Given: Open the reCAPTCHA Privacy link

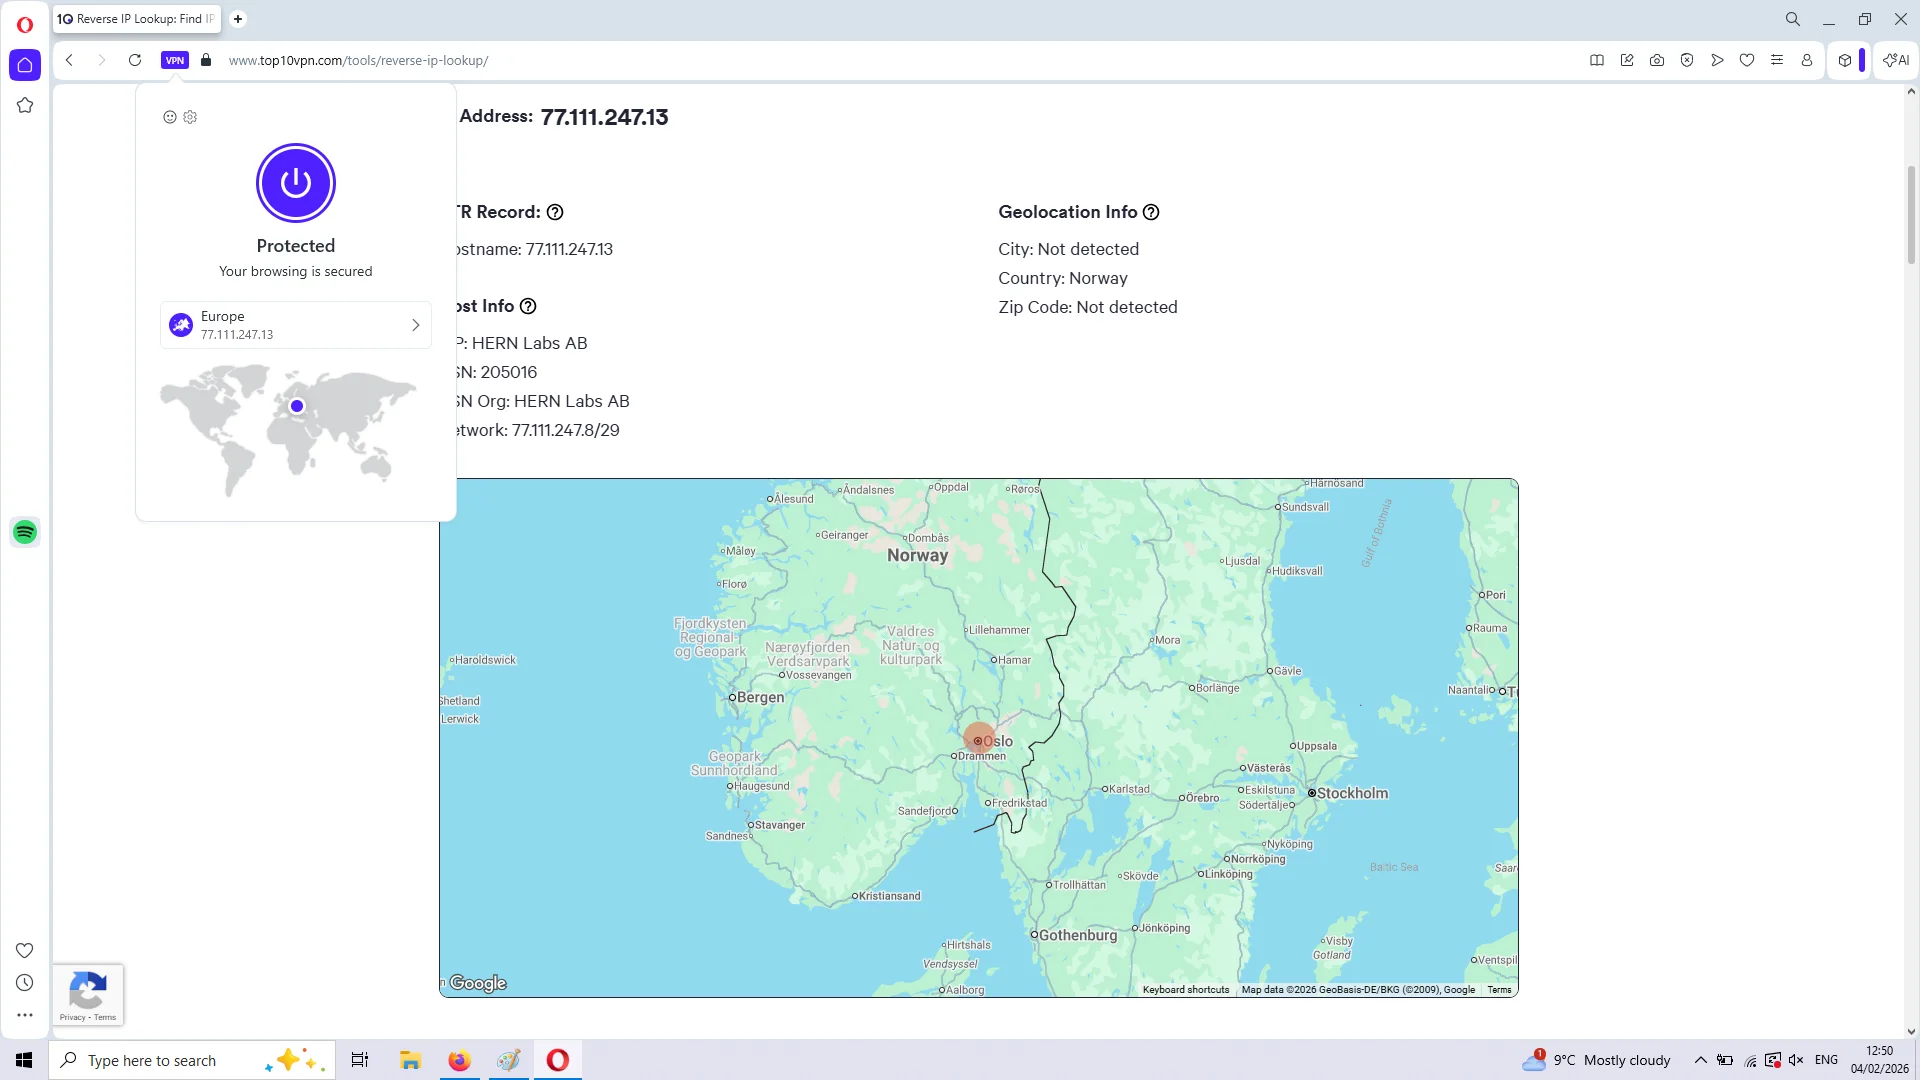Looking at the screenshot, I should pyautogui.click(x=73, y=1017).
